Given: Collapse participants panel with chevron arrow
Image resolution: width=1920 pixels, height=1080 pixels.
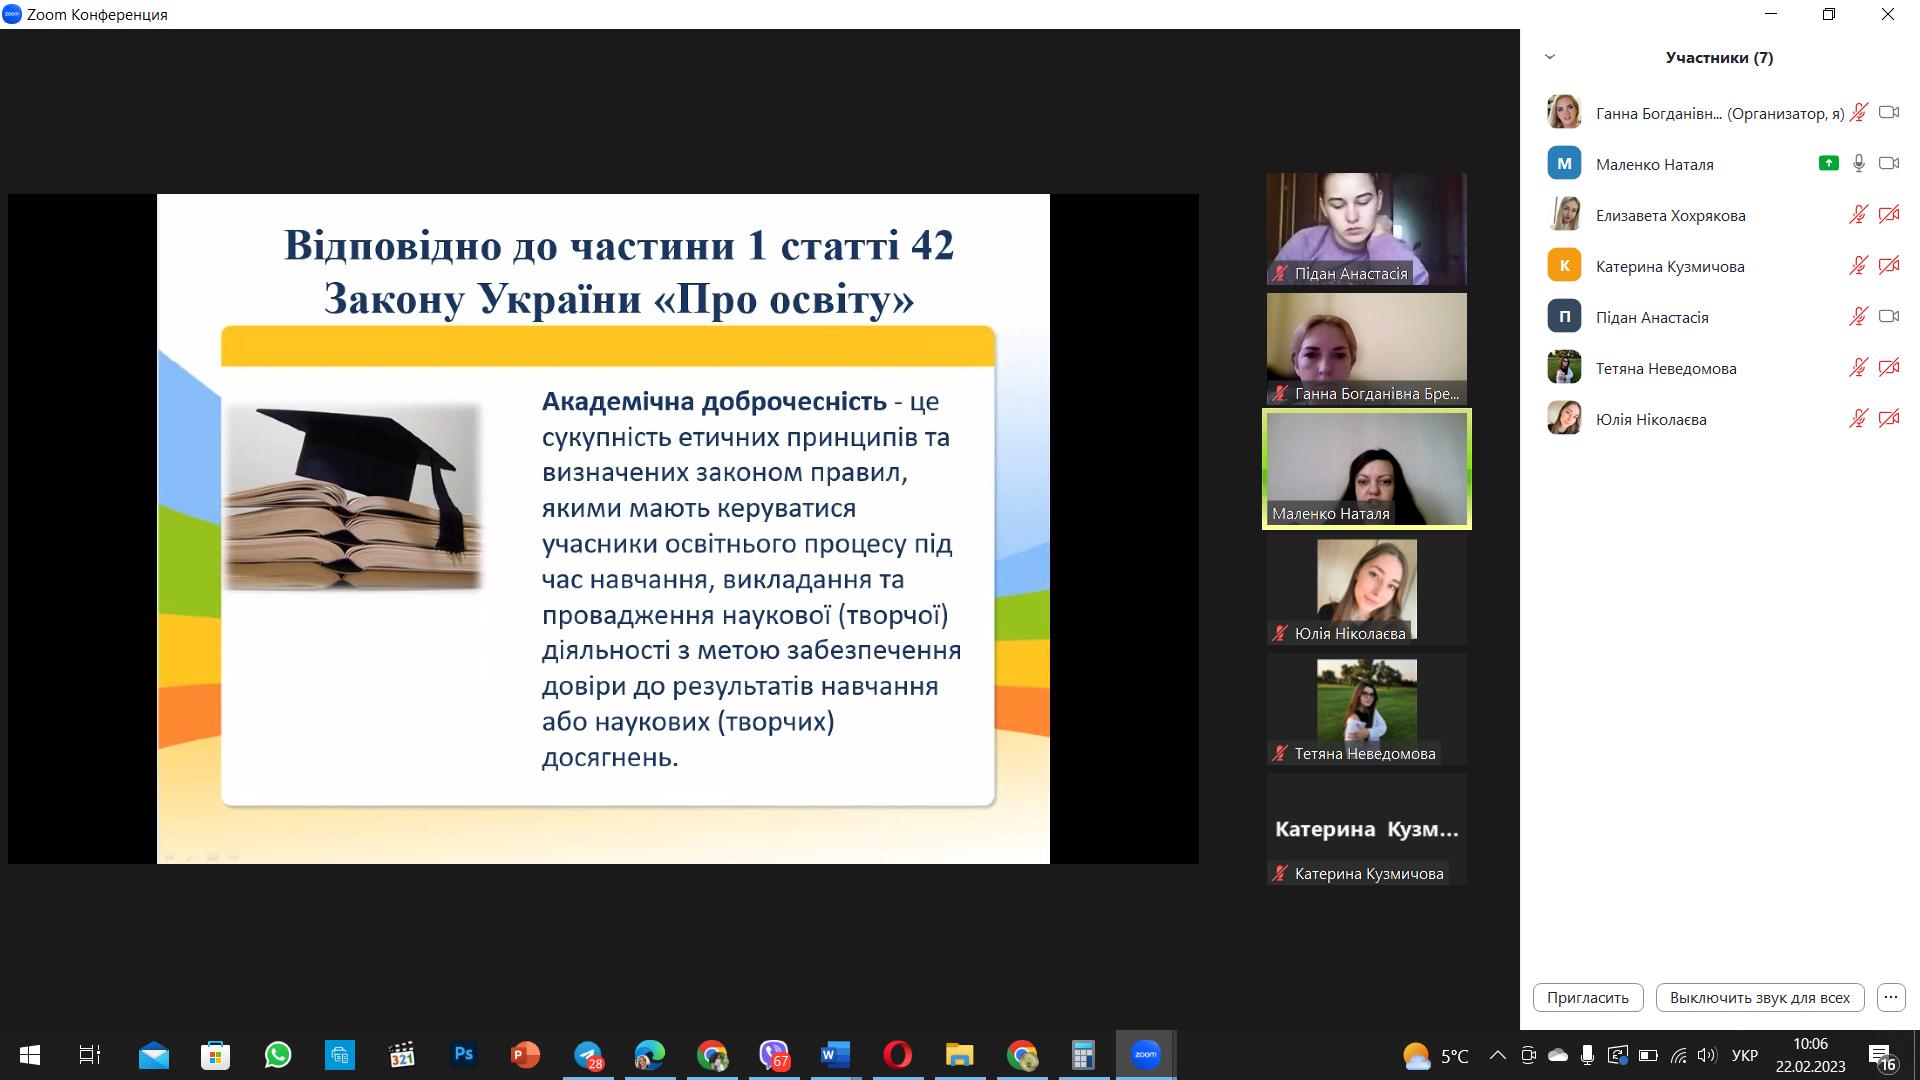Looking at the screenshot, I should (1550, 57).
